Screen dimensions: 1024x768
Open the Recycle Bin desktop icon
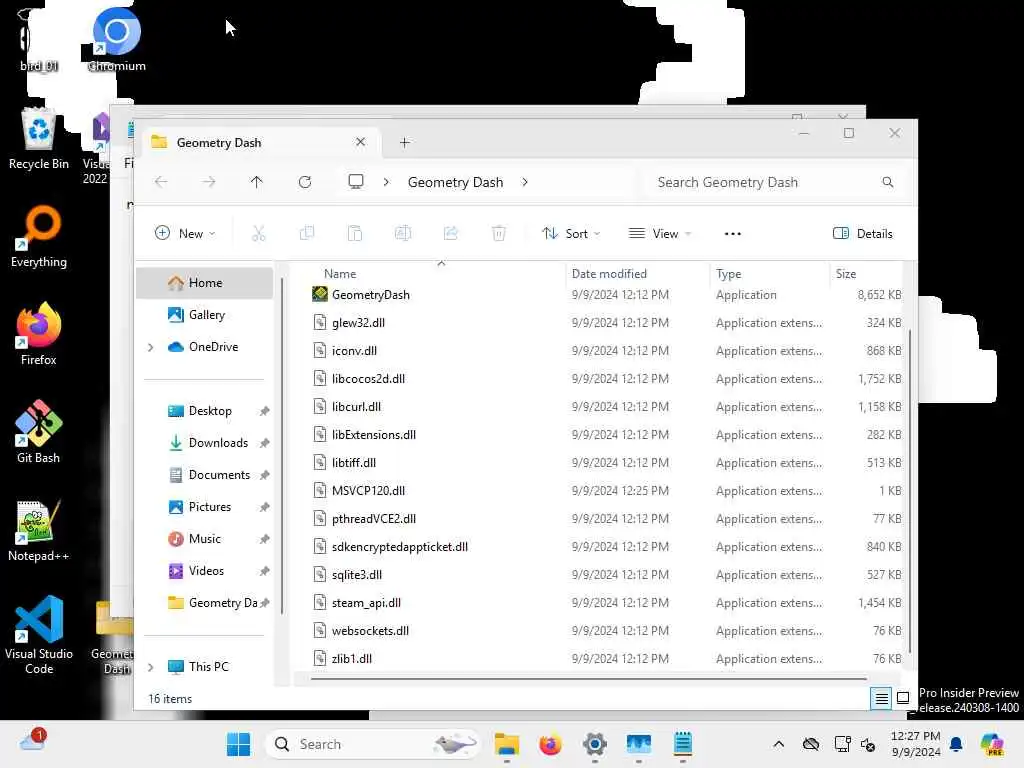[39, 138]
